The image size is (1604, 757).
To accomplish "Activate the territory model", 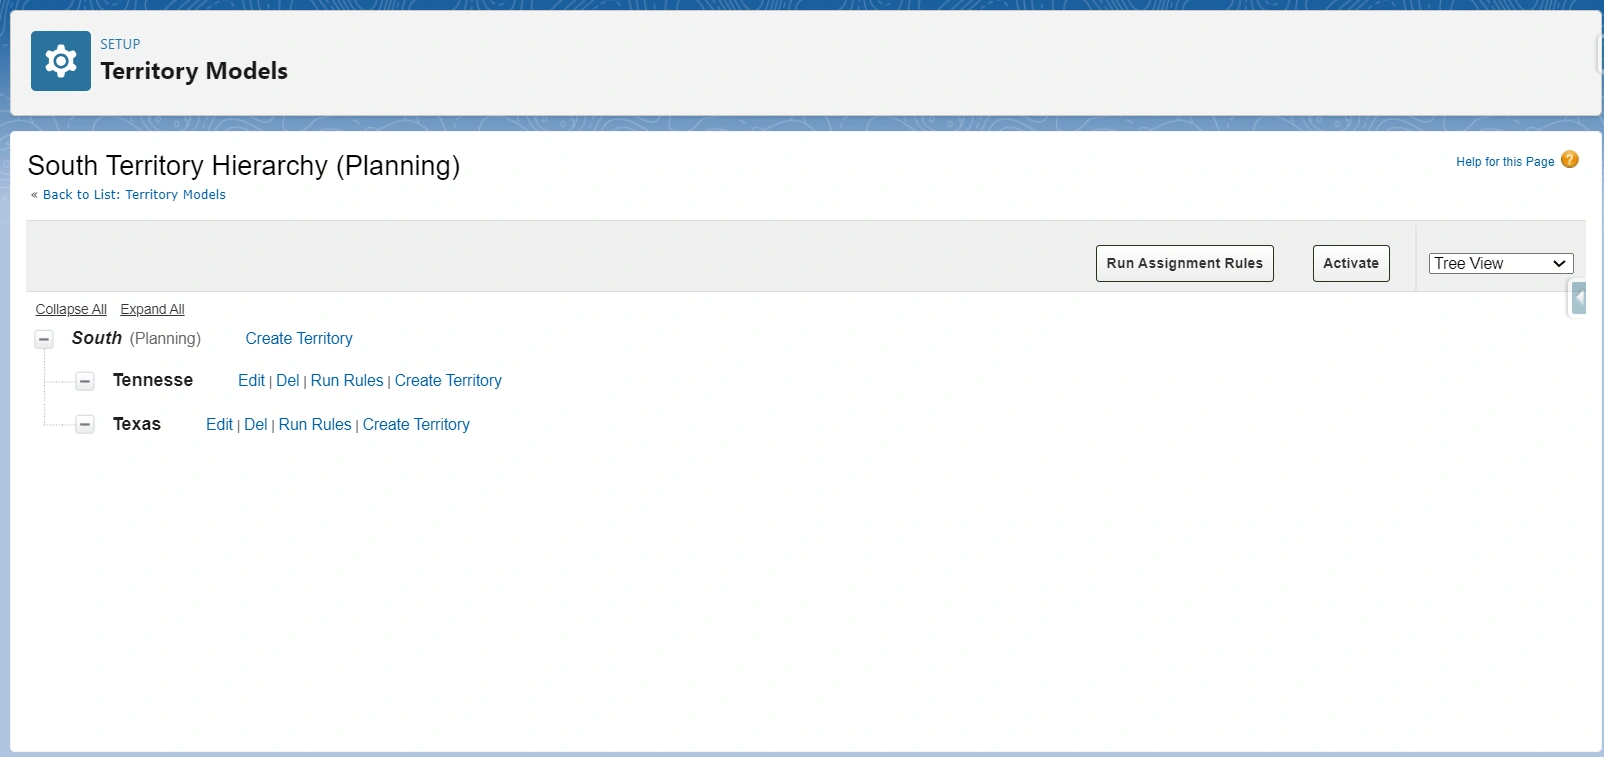I will pyautogui.click(x=1350, y=263).
